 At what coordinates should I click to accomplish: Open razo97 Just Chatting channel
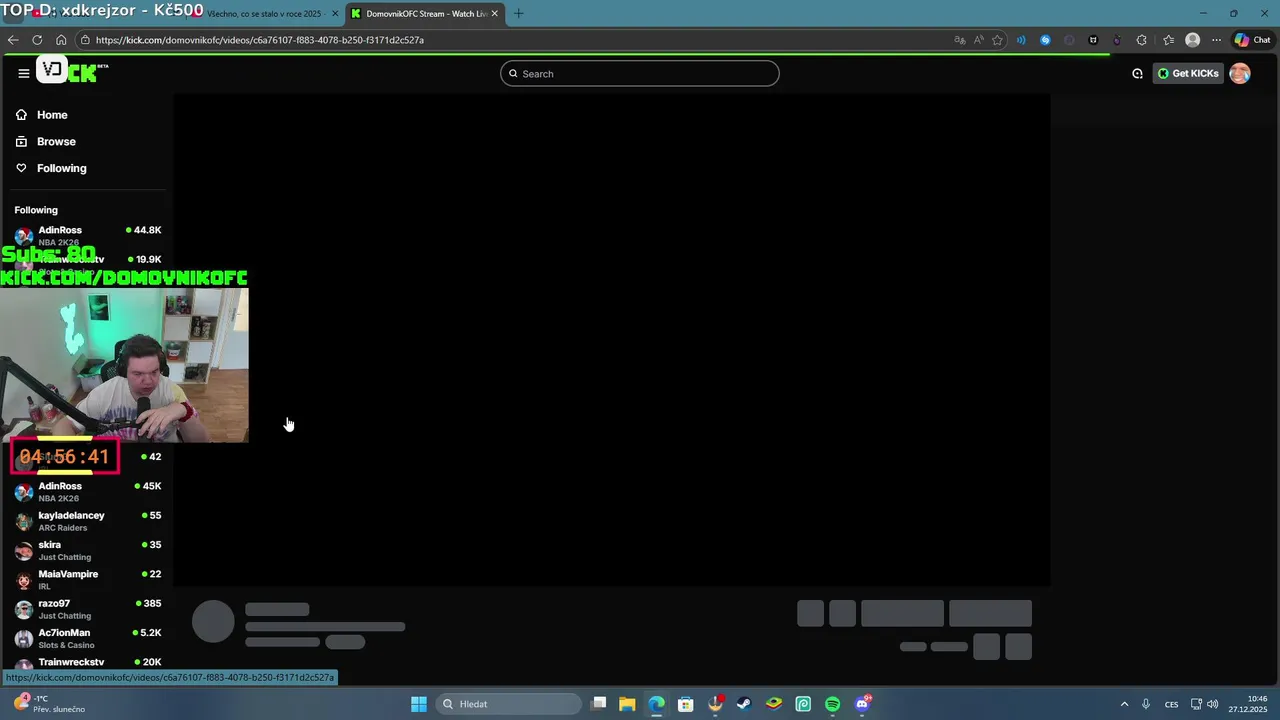[x=88, y=609]
